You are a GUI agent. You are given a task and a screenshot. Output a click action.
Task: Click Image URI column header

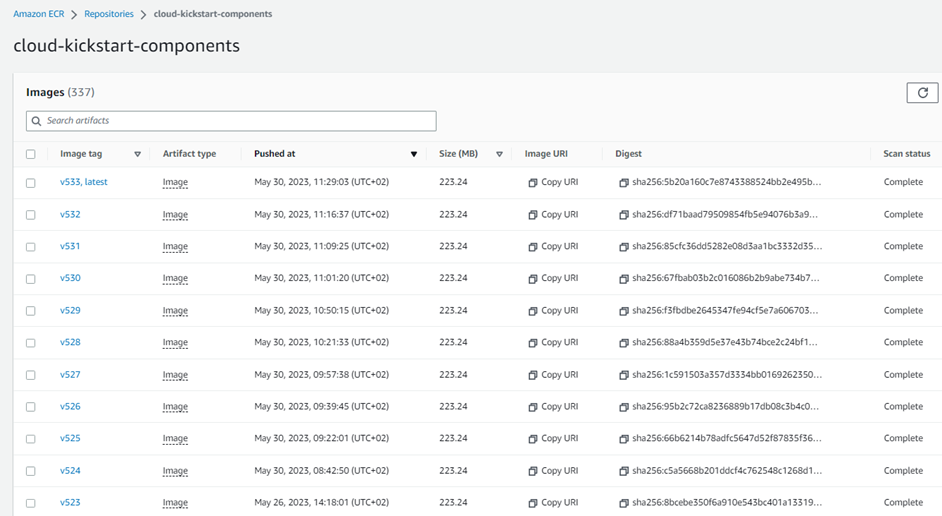pos(545,154)
